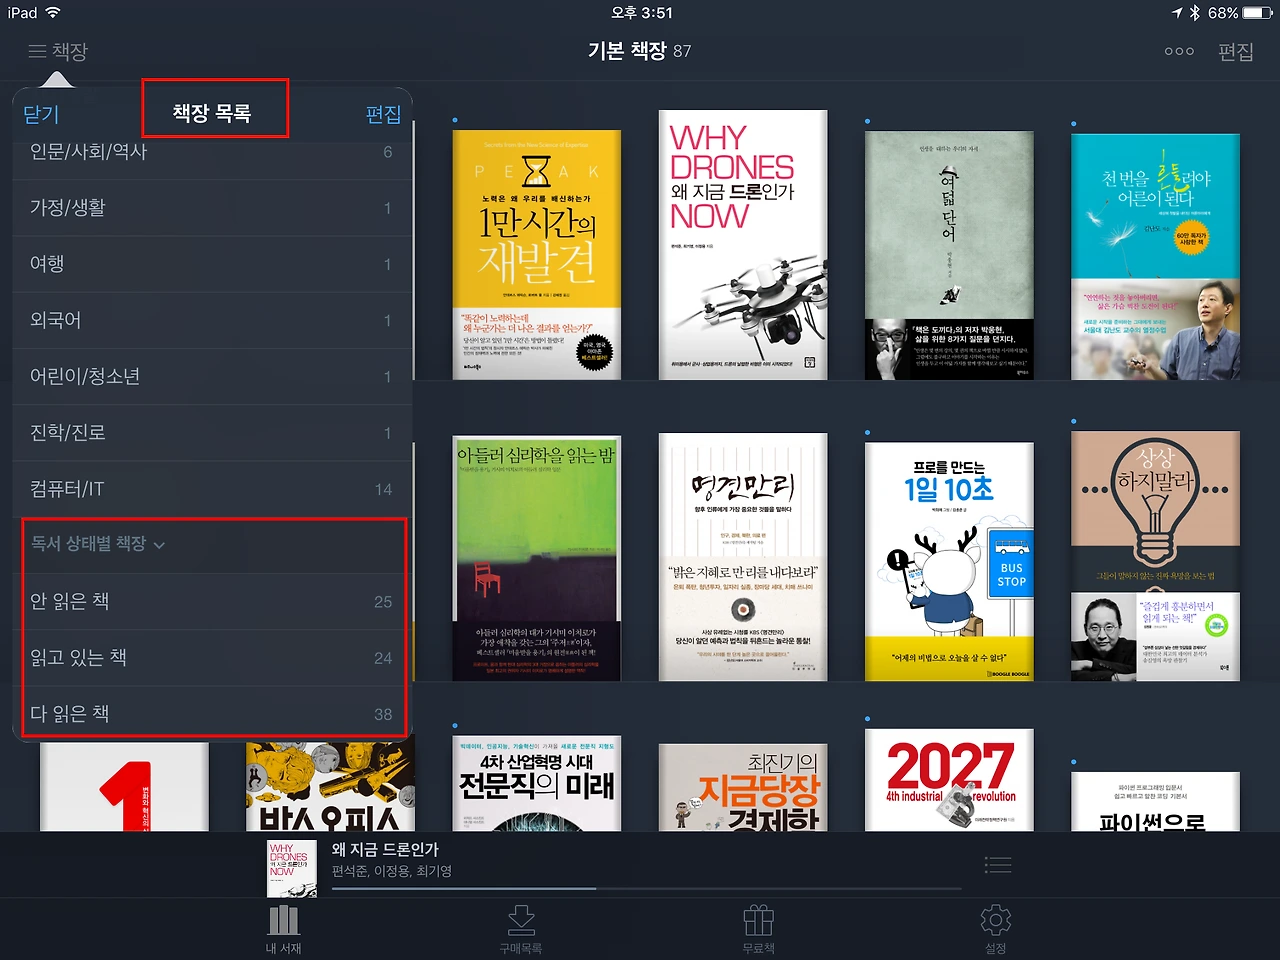Show the 읽고 있는 책 list
The image size is (1280, 960).
pos(212,657)
